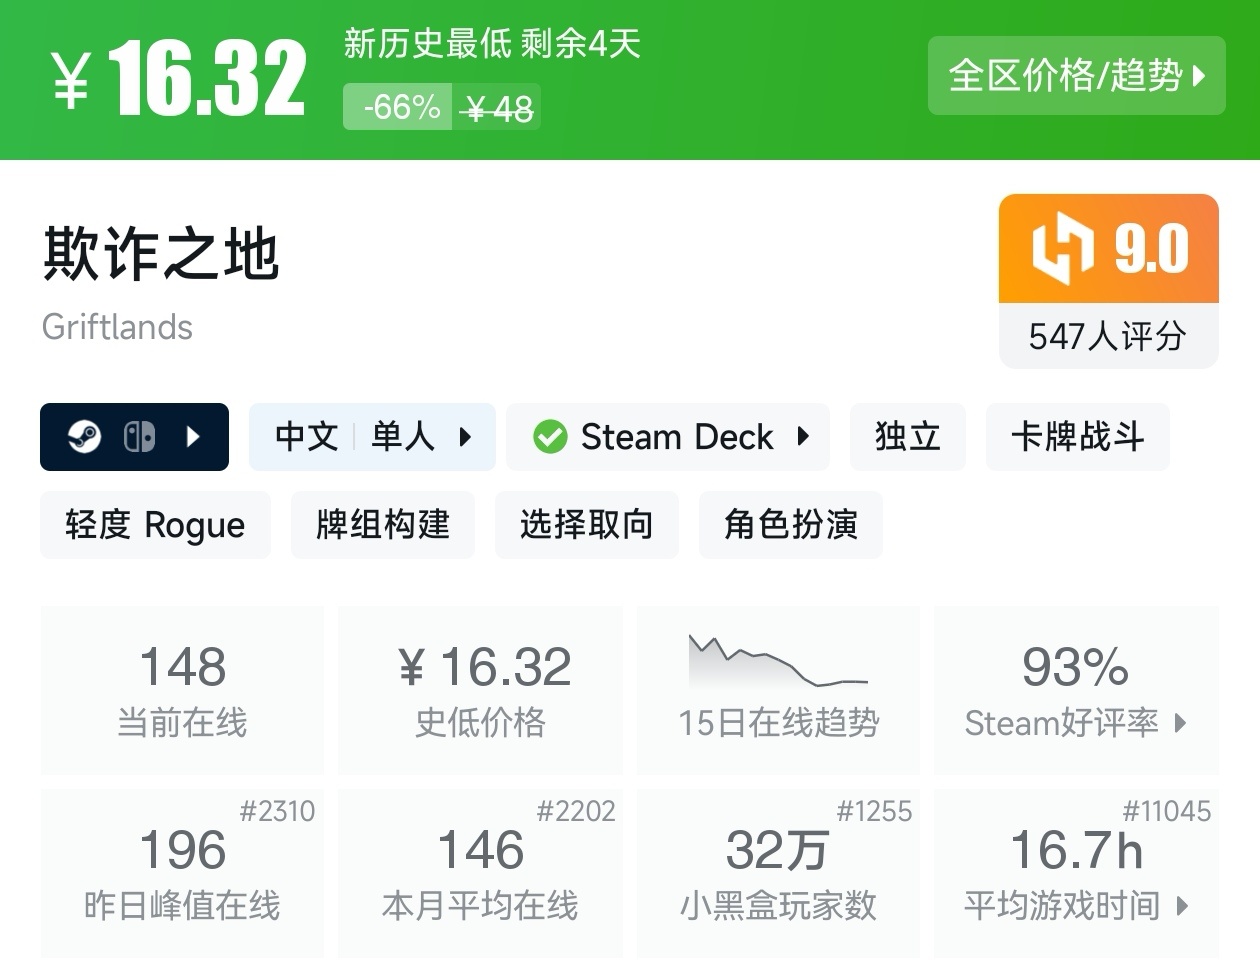Viewport: 1260px width, 969px height.
Task: Click the 当前在线 player count stat
Action: [x=182, y=690]
